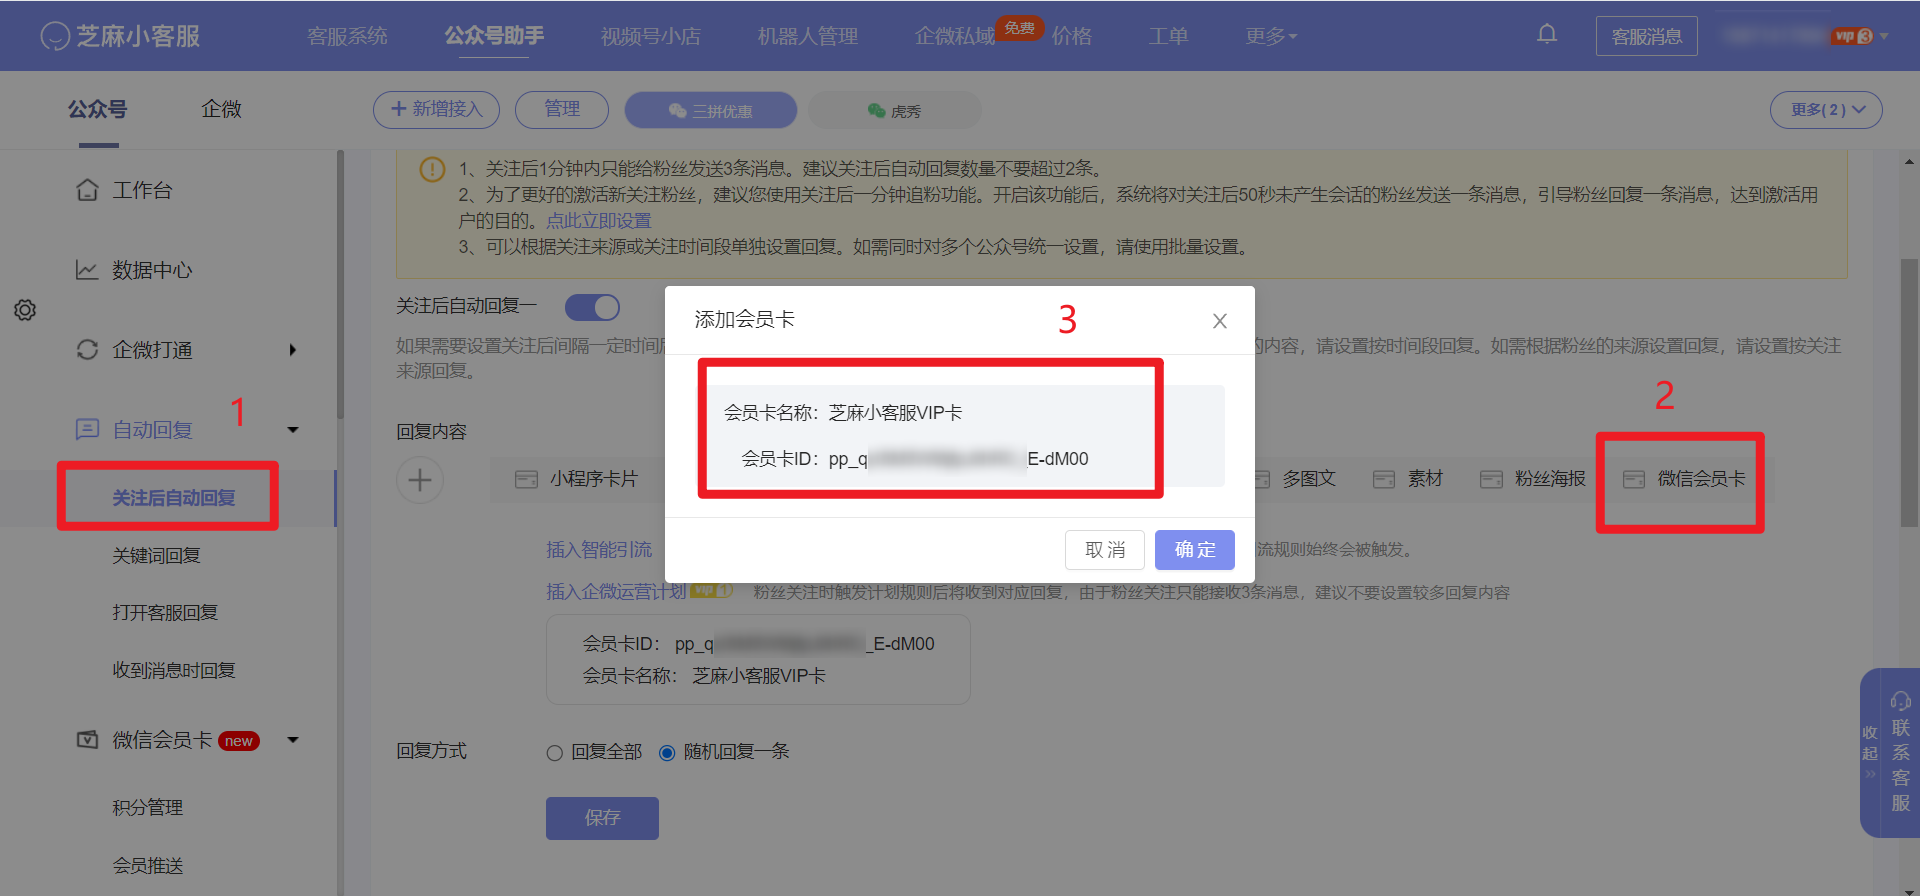
Task: Open the settings gear icon
Action: (25, 310)
